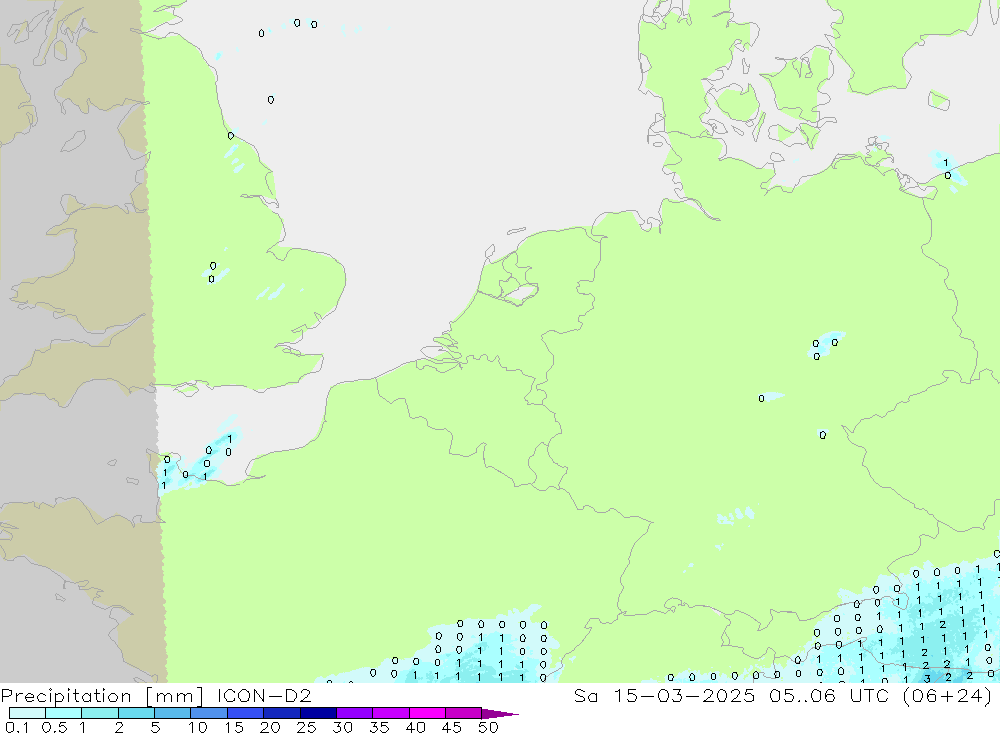Click the legend swatch between 0.5 and 1
The height and width of the screenshot is (733, 1000).
click(64, 713)
